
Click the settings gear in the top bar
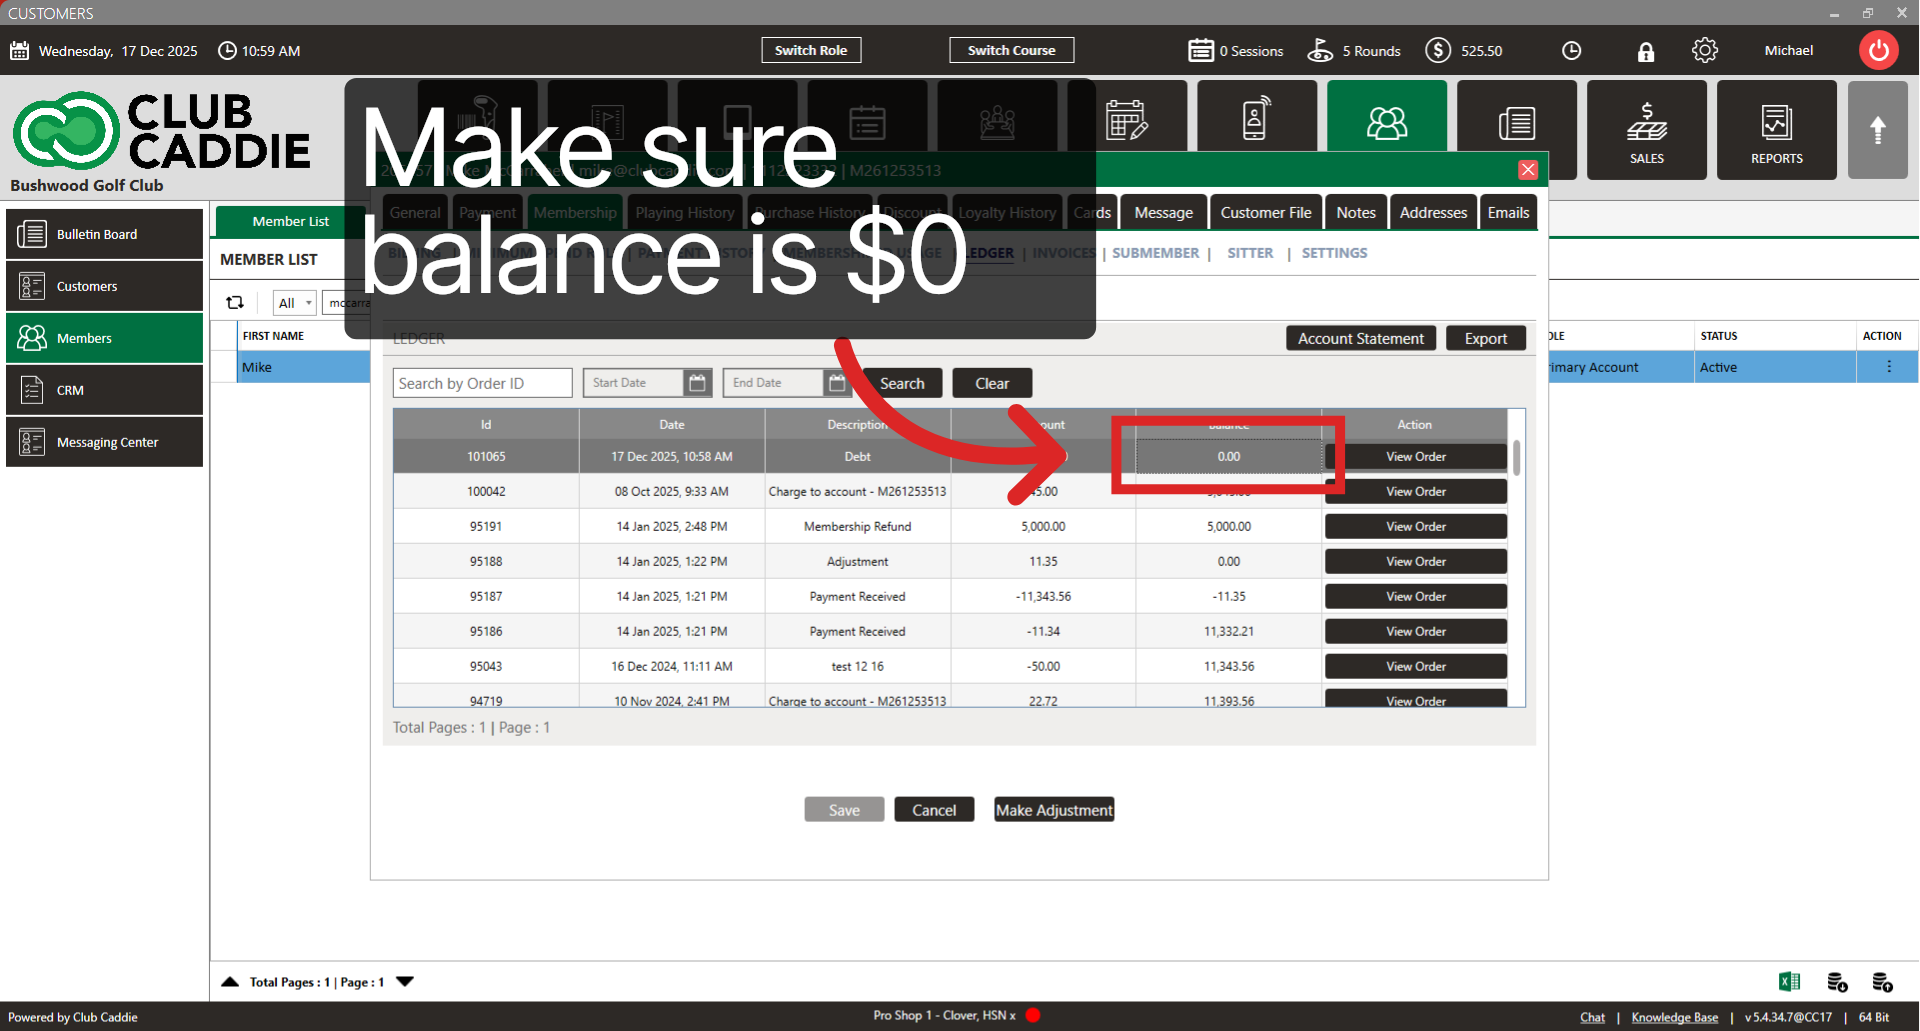(1705, 50)
